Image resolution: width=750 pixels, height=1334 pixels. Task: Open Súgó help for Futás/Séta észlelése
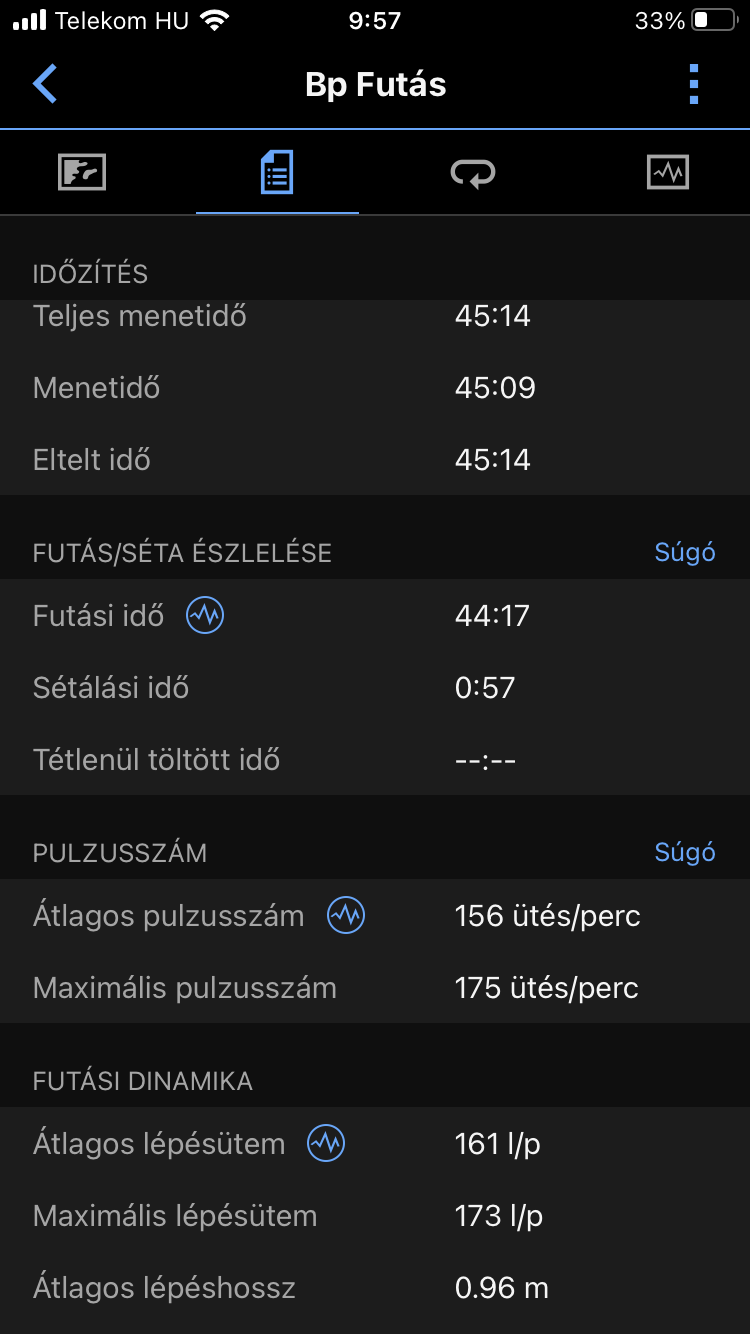(x=685, y=552)
